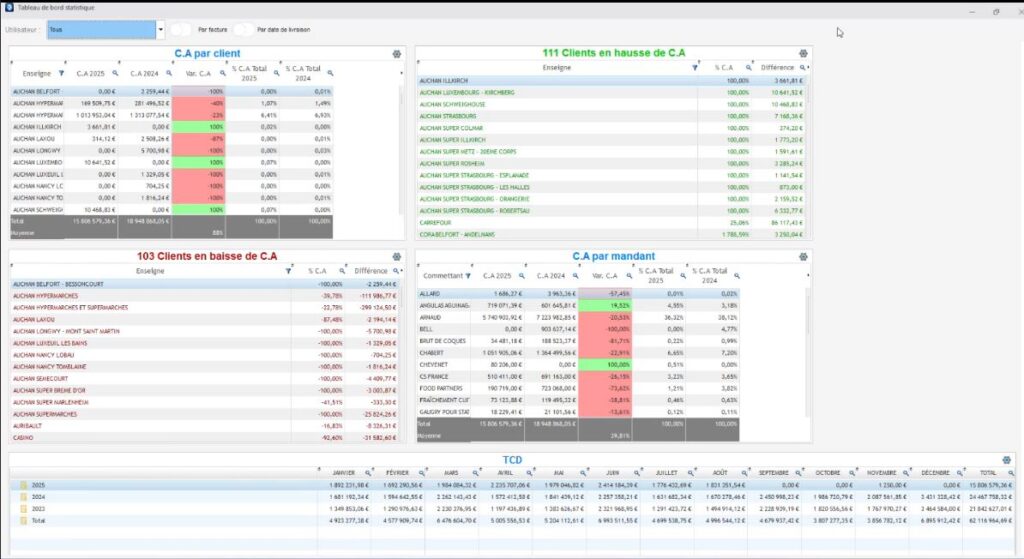The image size is (1024, 559).
Task: Click the Utilisateur field showing Tous
Action: (x=102, y=29)
